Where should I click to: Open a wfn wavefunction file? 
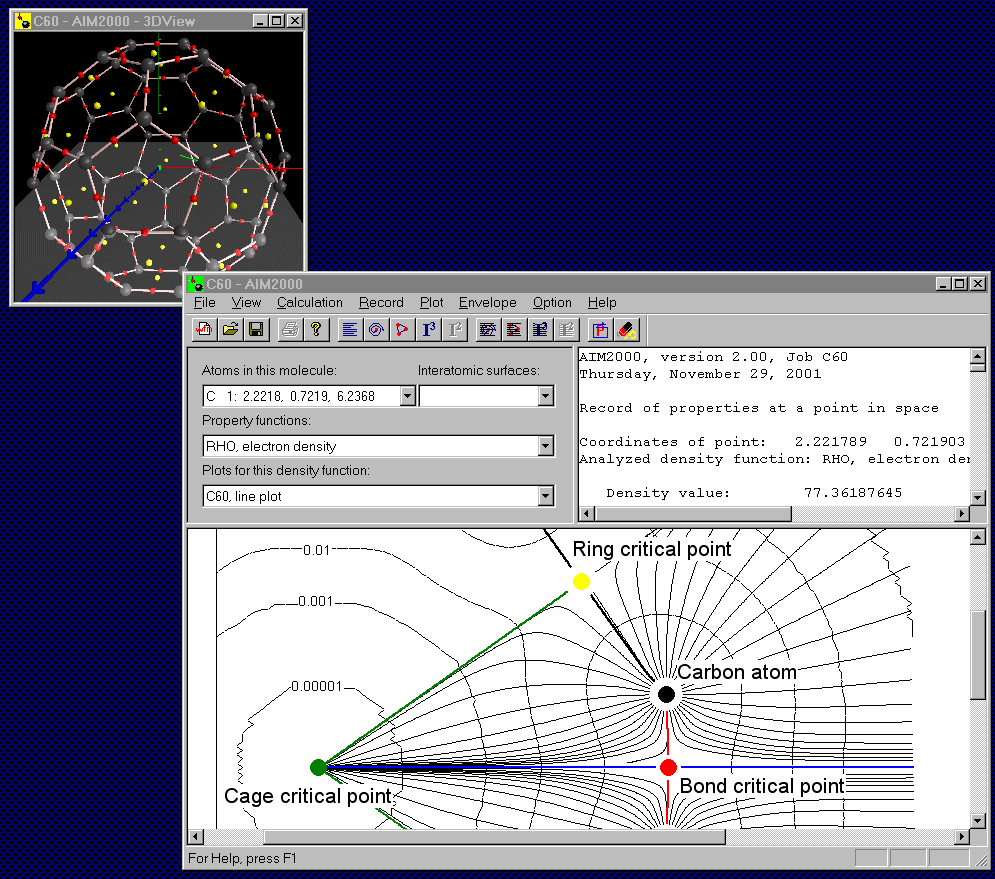[x=204, y=329]
